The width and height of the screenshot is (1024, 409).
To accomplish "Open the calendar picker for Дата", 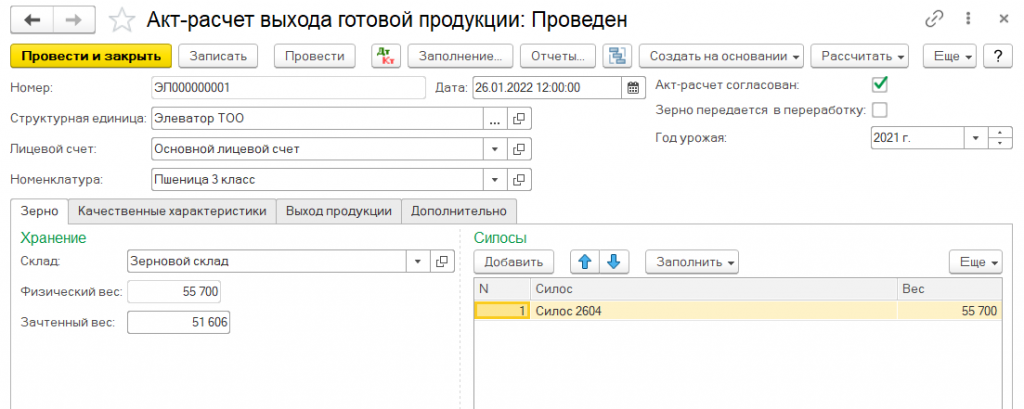I will [633, 87].
